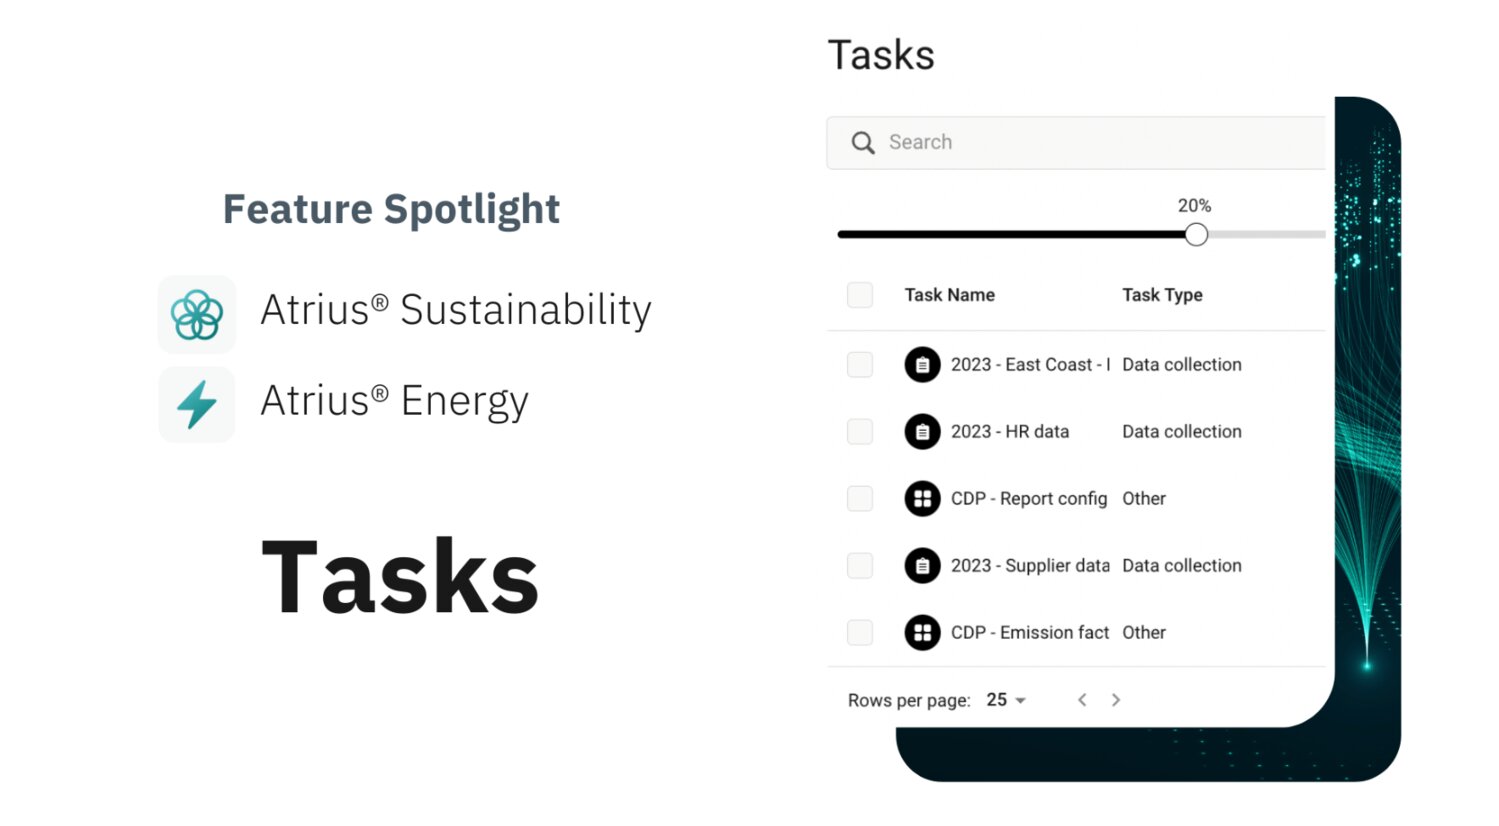Check the box for 2023 - East Coast task
This screenshot has height=826, width=1499.
(x=860, y=364)
